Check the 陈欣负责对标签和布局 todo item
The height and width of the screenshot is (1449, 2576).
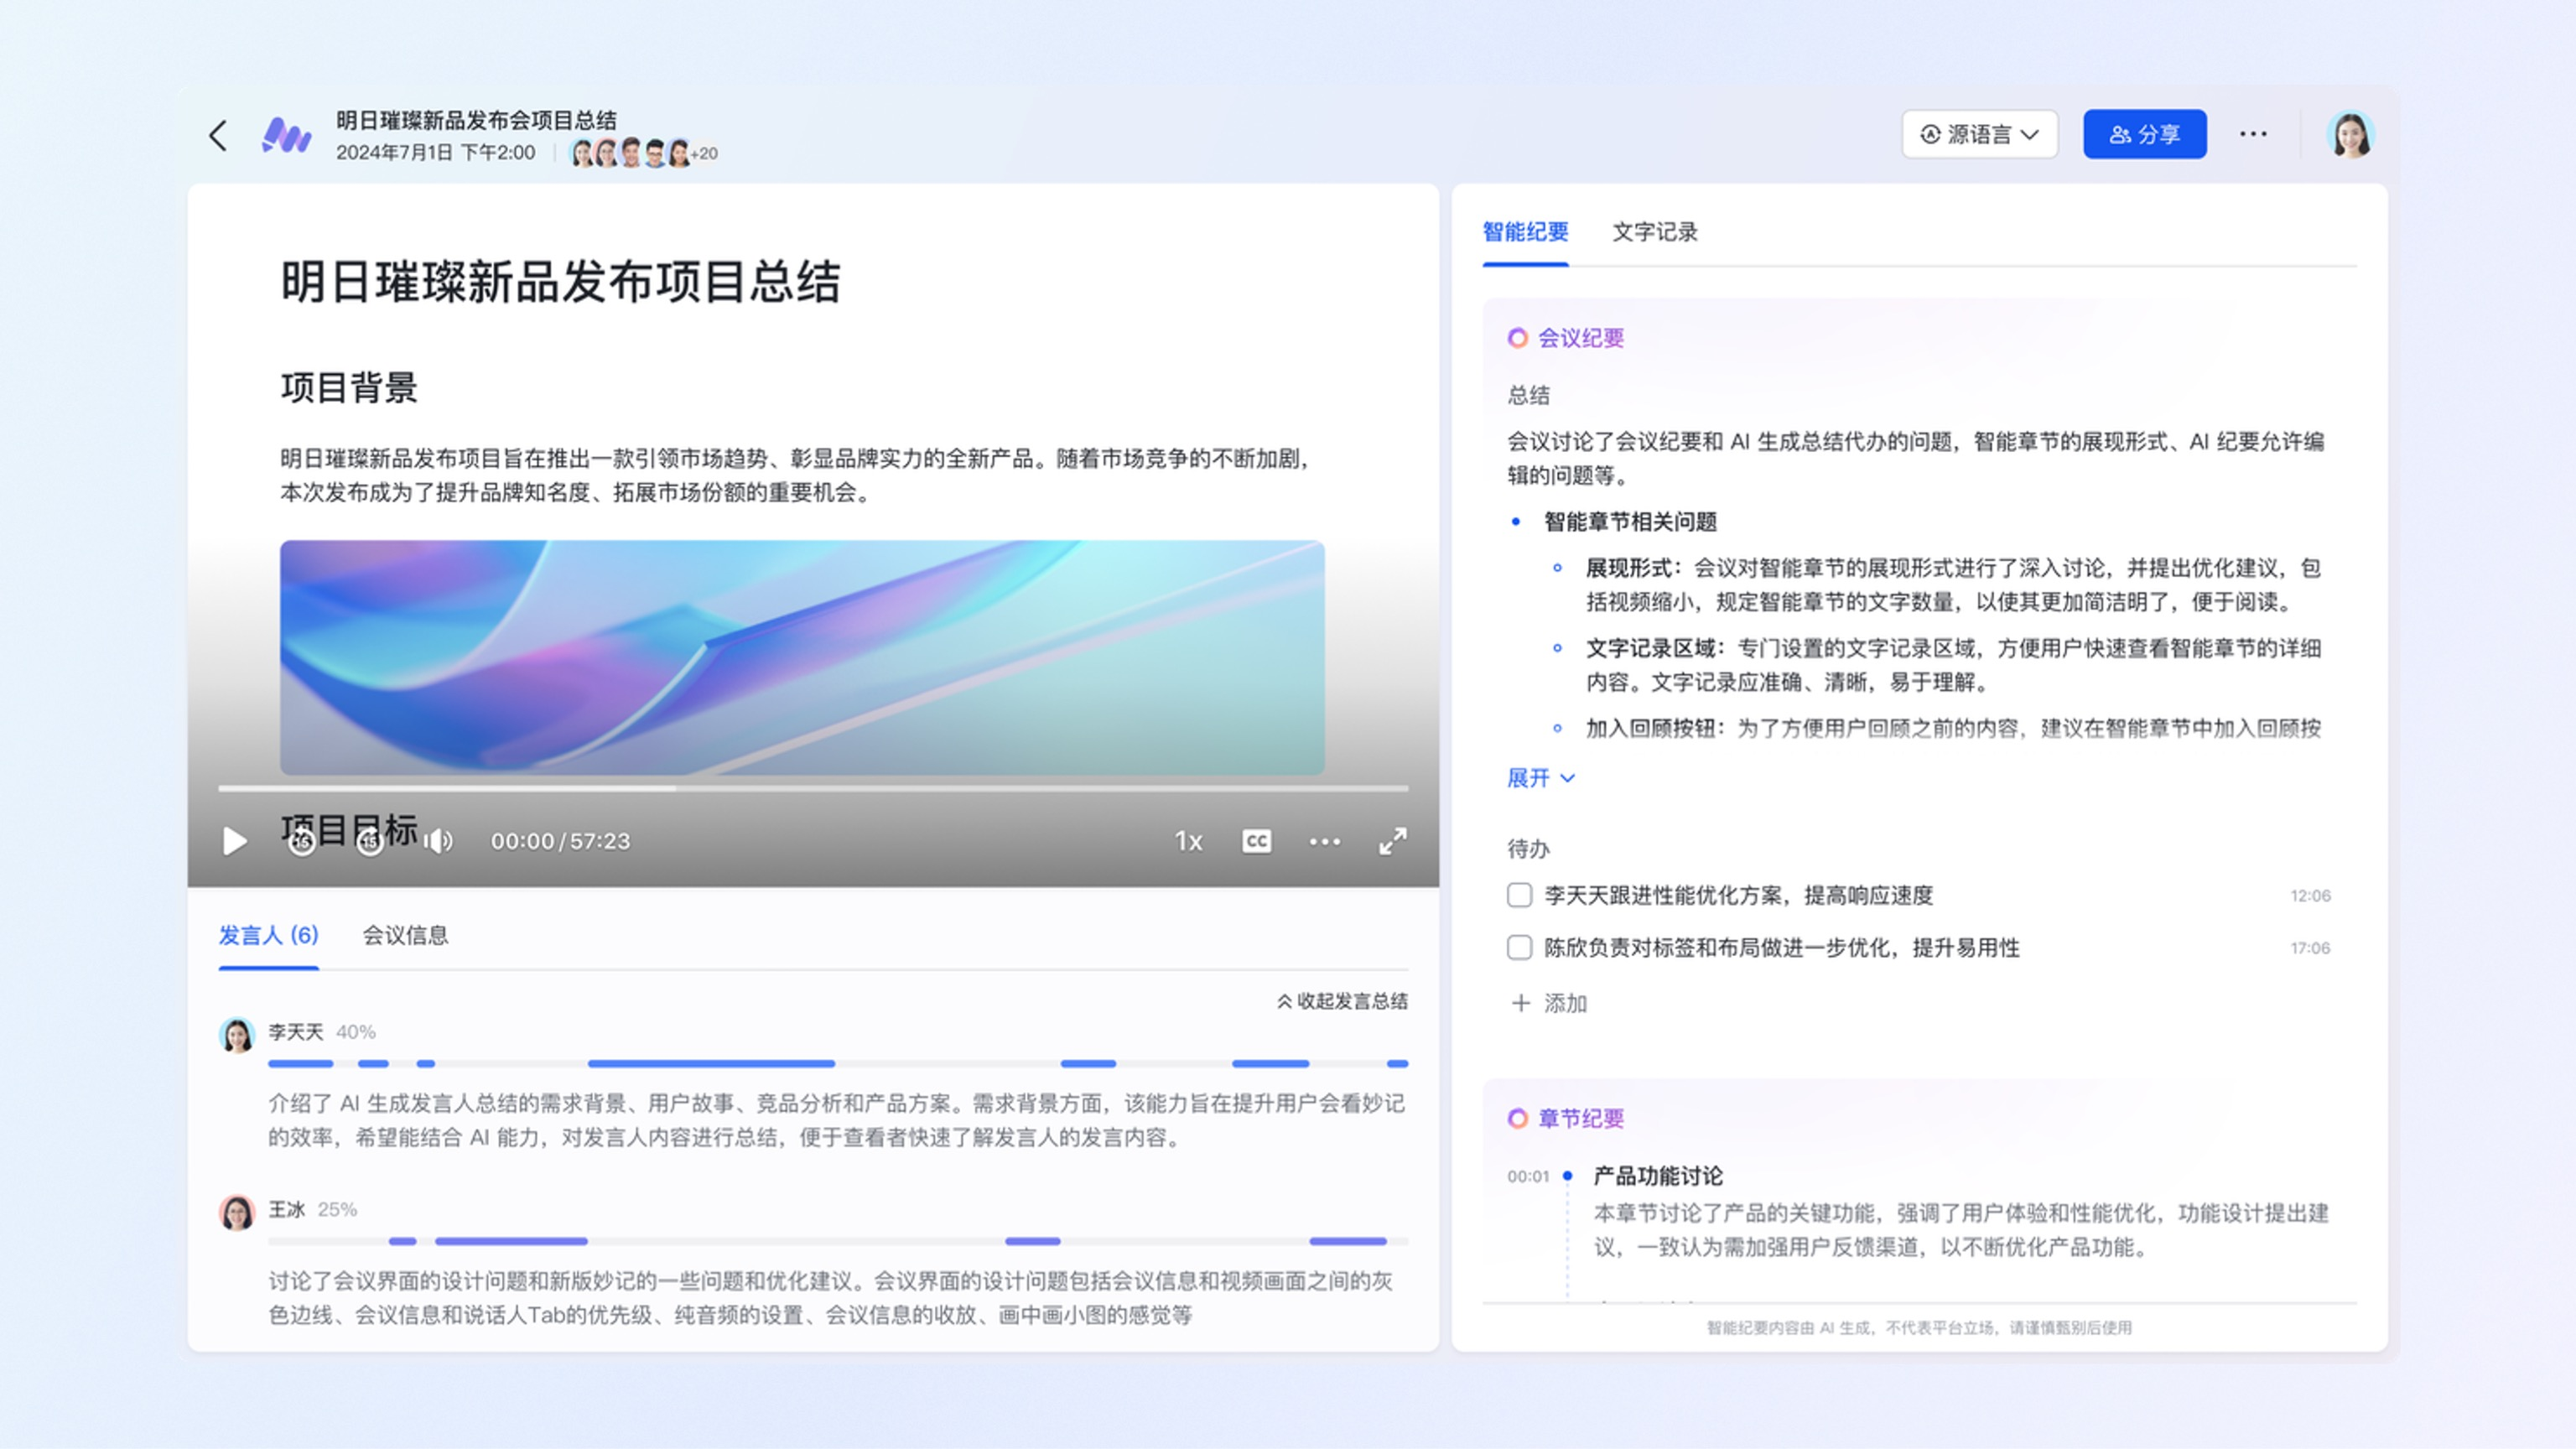point(1519,947)
